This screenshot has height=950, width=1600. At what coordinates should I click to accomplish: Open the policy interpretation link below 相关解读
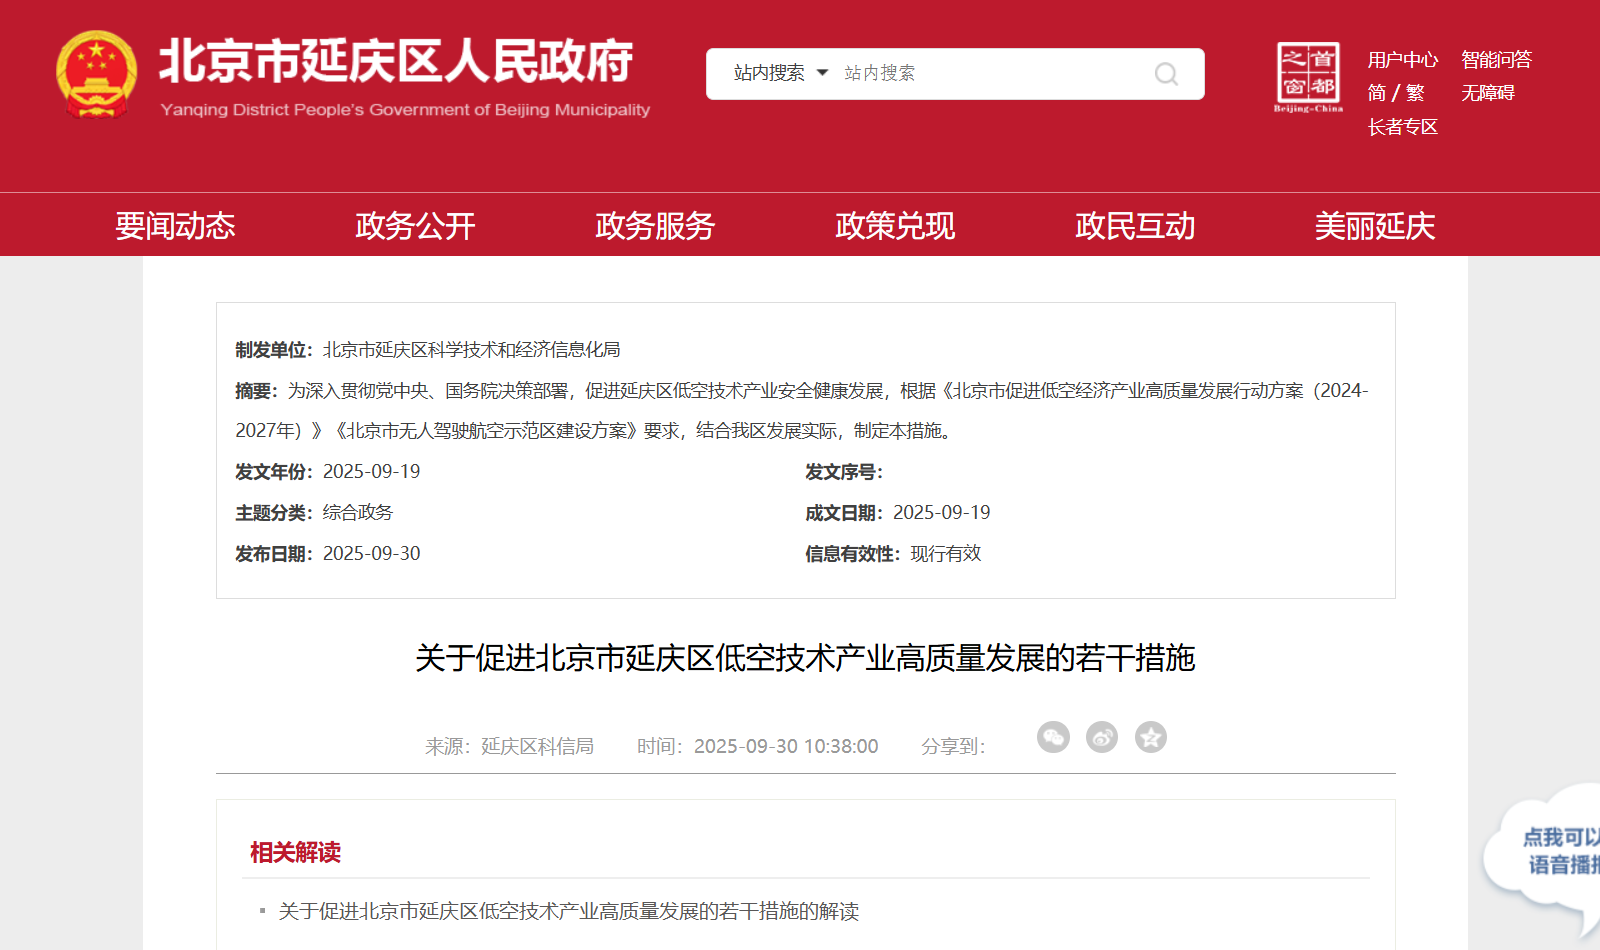pos(569,911)
